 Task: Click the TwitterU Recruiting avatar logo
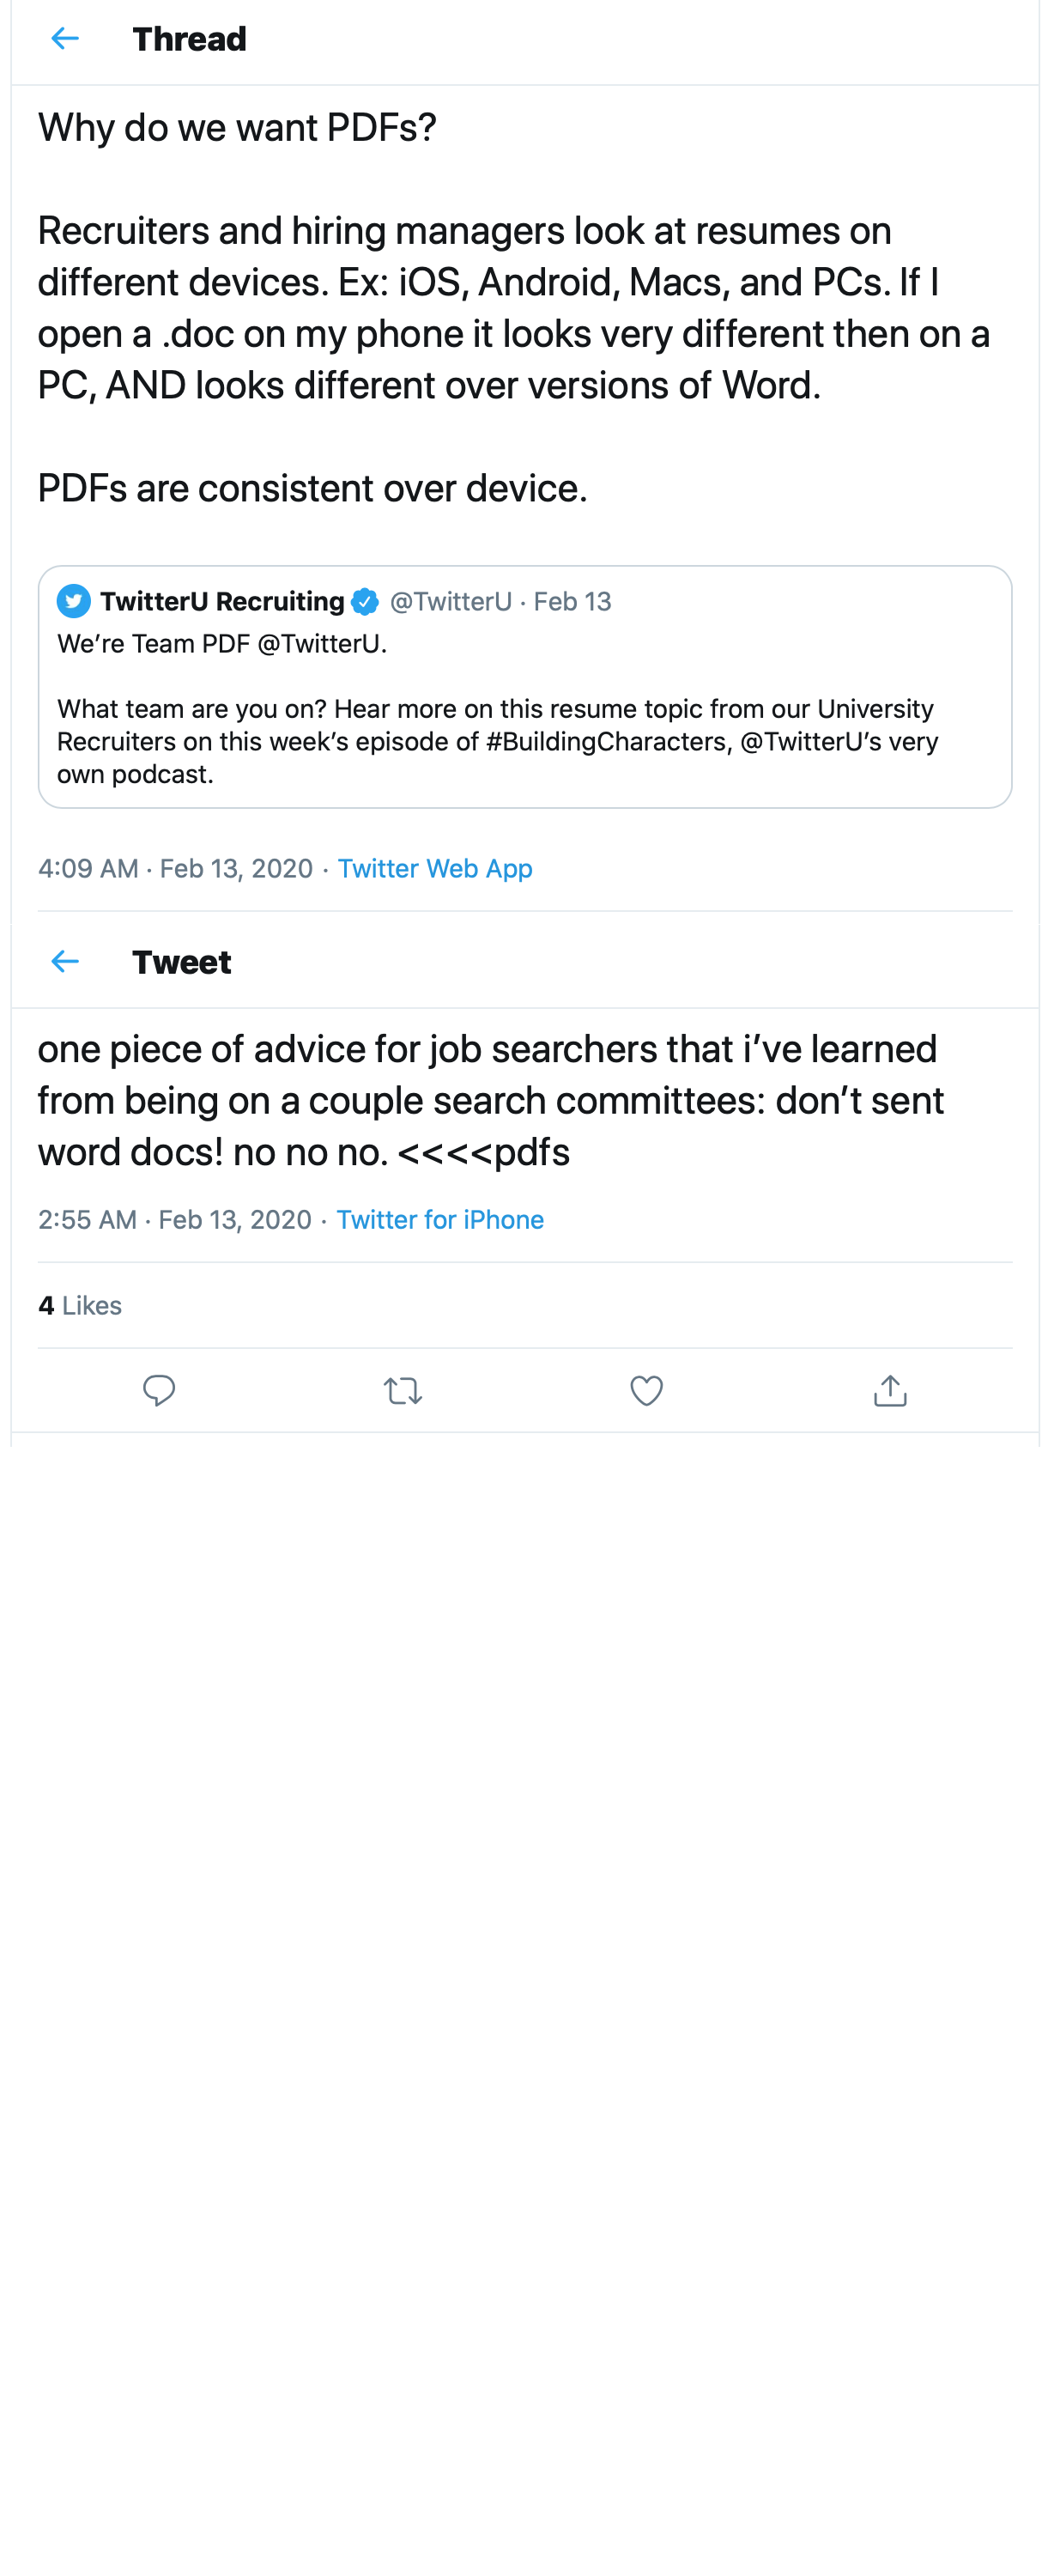tap(74, 601)
